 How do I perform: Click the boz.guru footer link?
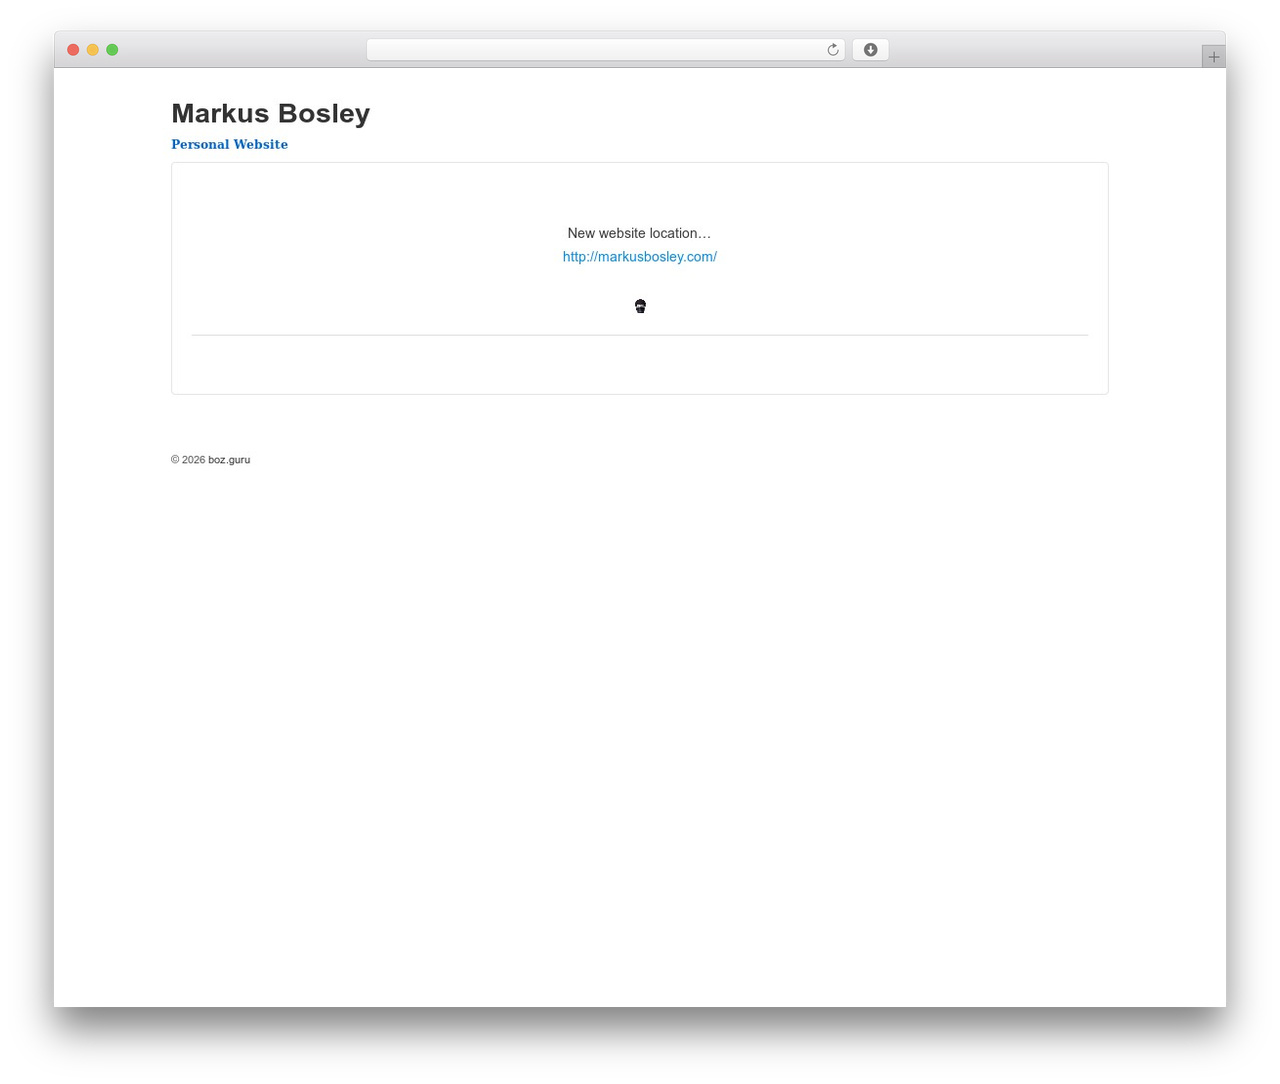pyautogui.click(x=229, y=460)
